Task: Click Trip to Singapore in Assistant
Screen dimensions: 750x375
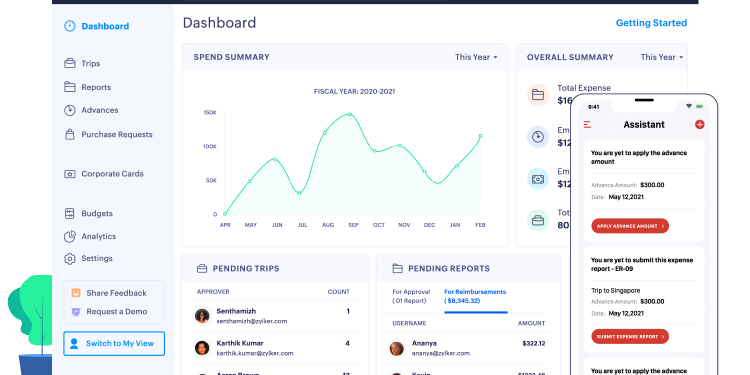Action: click(x=615, y=290)
